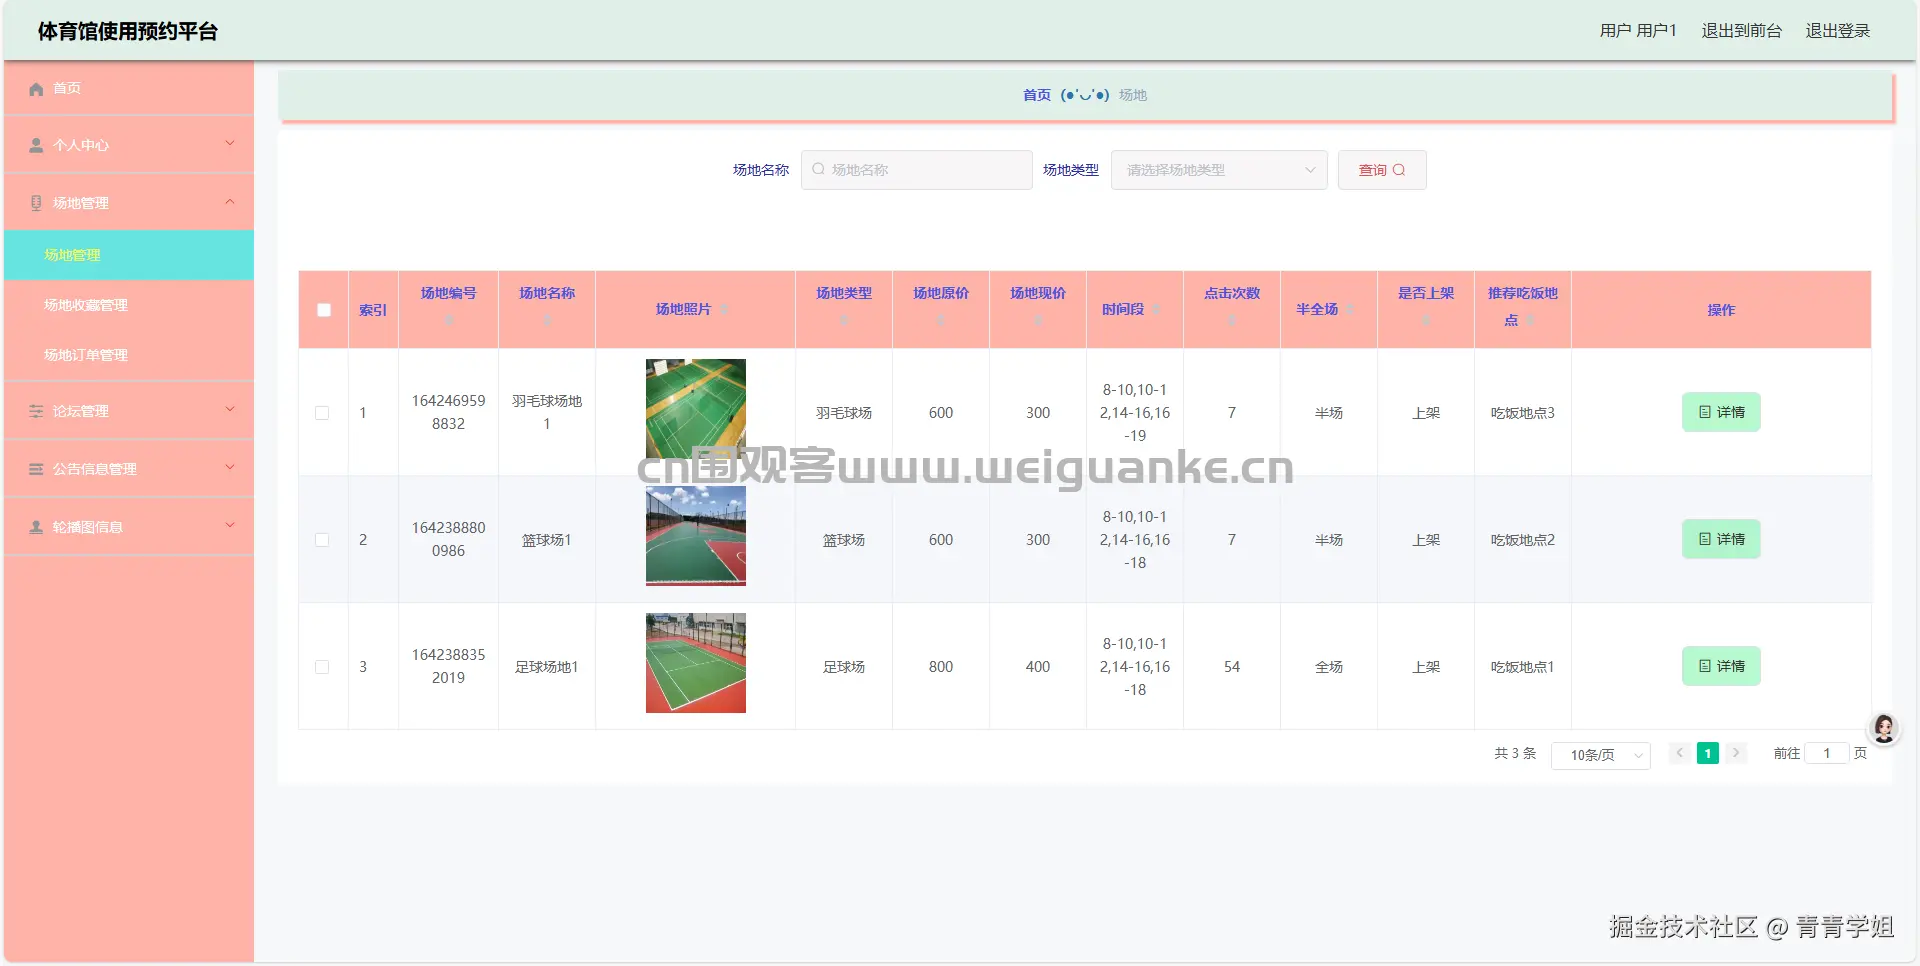The height and width of the screenshot is (966, 1920).
Task: View 详情 for 足球场地1
Action: (1721, 666)
